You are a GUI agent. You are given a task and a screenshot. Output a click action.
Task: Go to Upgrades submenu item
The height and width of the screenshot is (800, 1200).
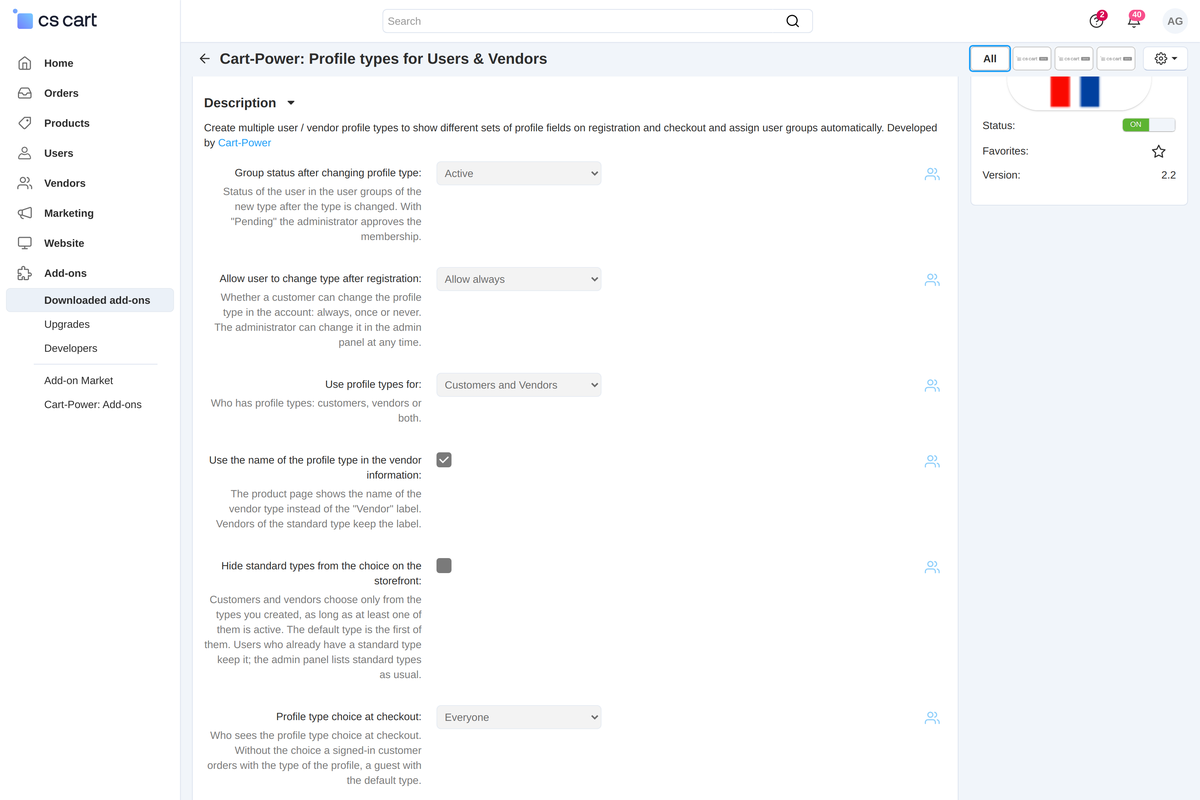(x=67, y=324)
